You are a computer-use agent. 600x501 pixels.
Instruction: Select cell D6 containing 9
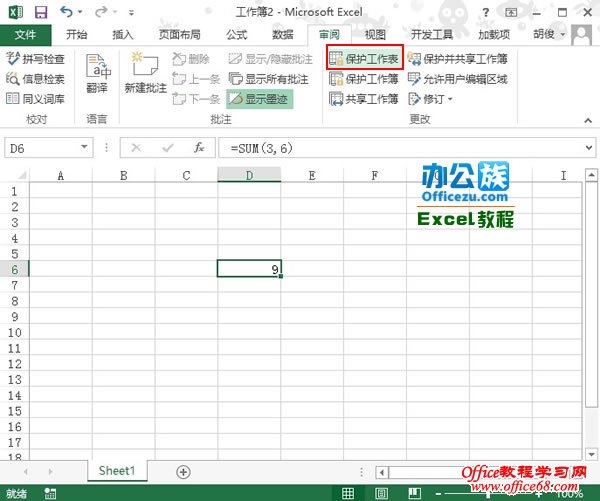(x=249, y=269)
